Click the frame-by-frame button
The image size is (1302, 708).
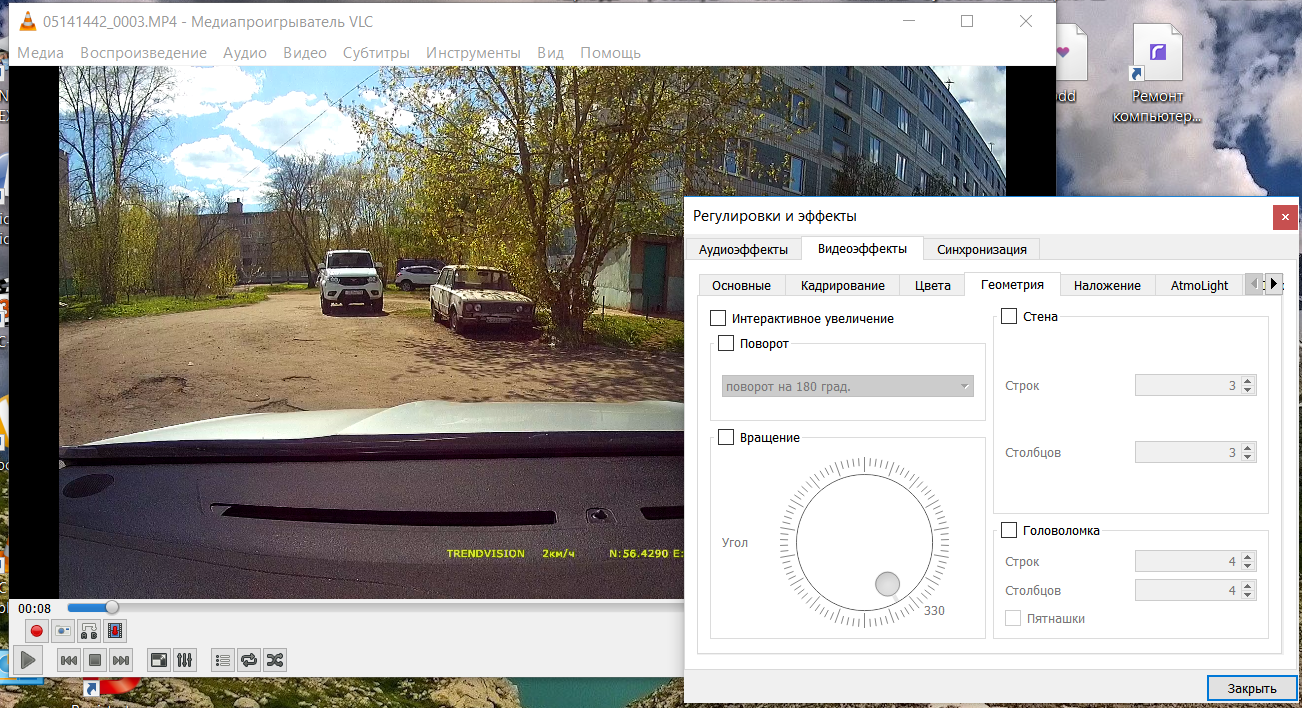(x=115, y=631)
